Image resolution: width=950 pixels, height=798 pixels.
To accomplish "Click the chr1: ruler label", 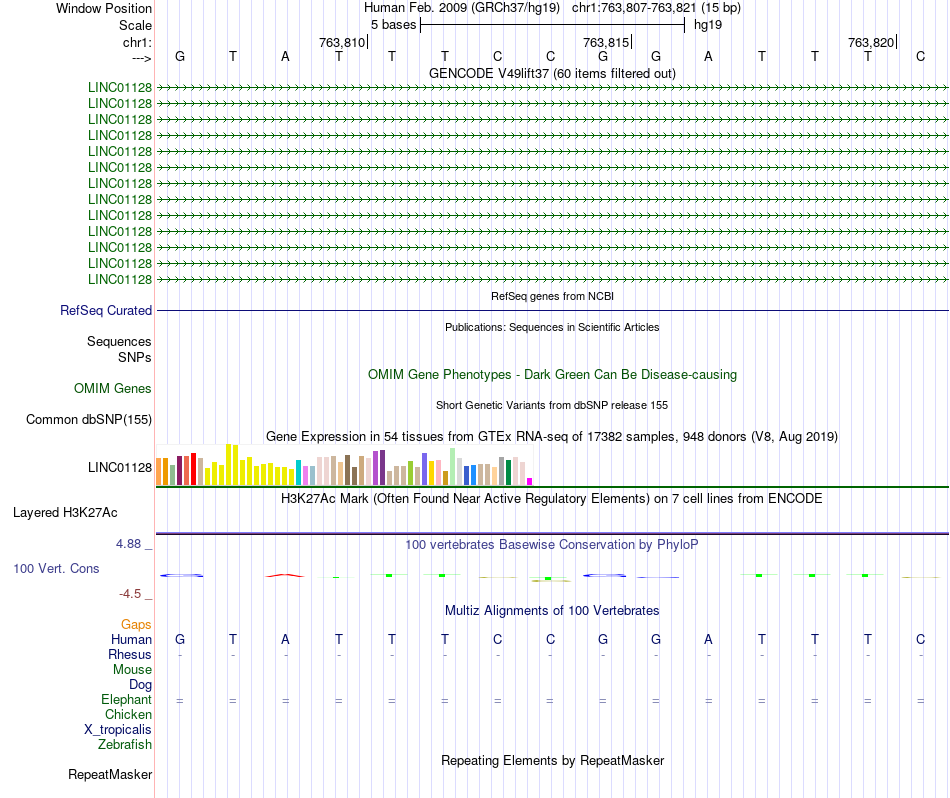I will click(137, 42).
